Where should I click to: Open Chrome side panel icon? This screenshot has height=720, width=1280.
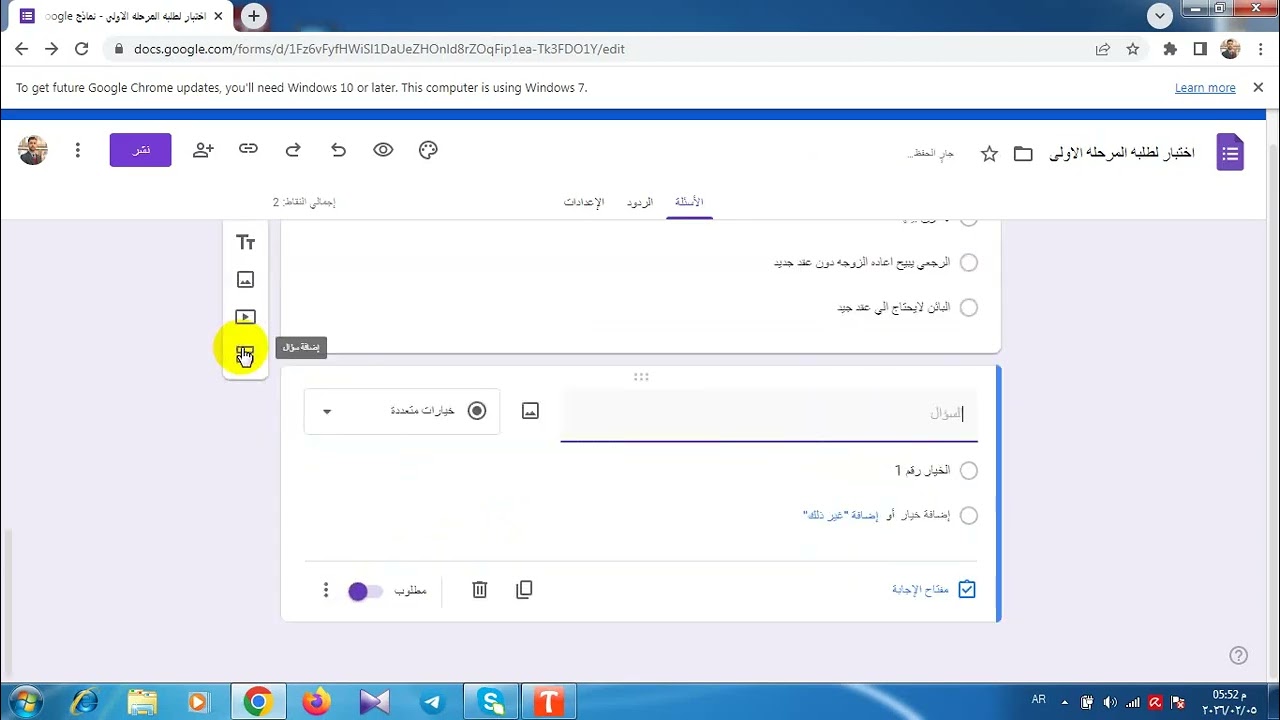tap(1200, 48)
